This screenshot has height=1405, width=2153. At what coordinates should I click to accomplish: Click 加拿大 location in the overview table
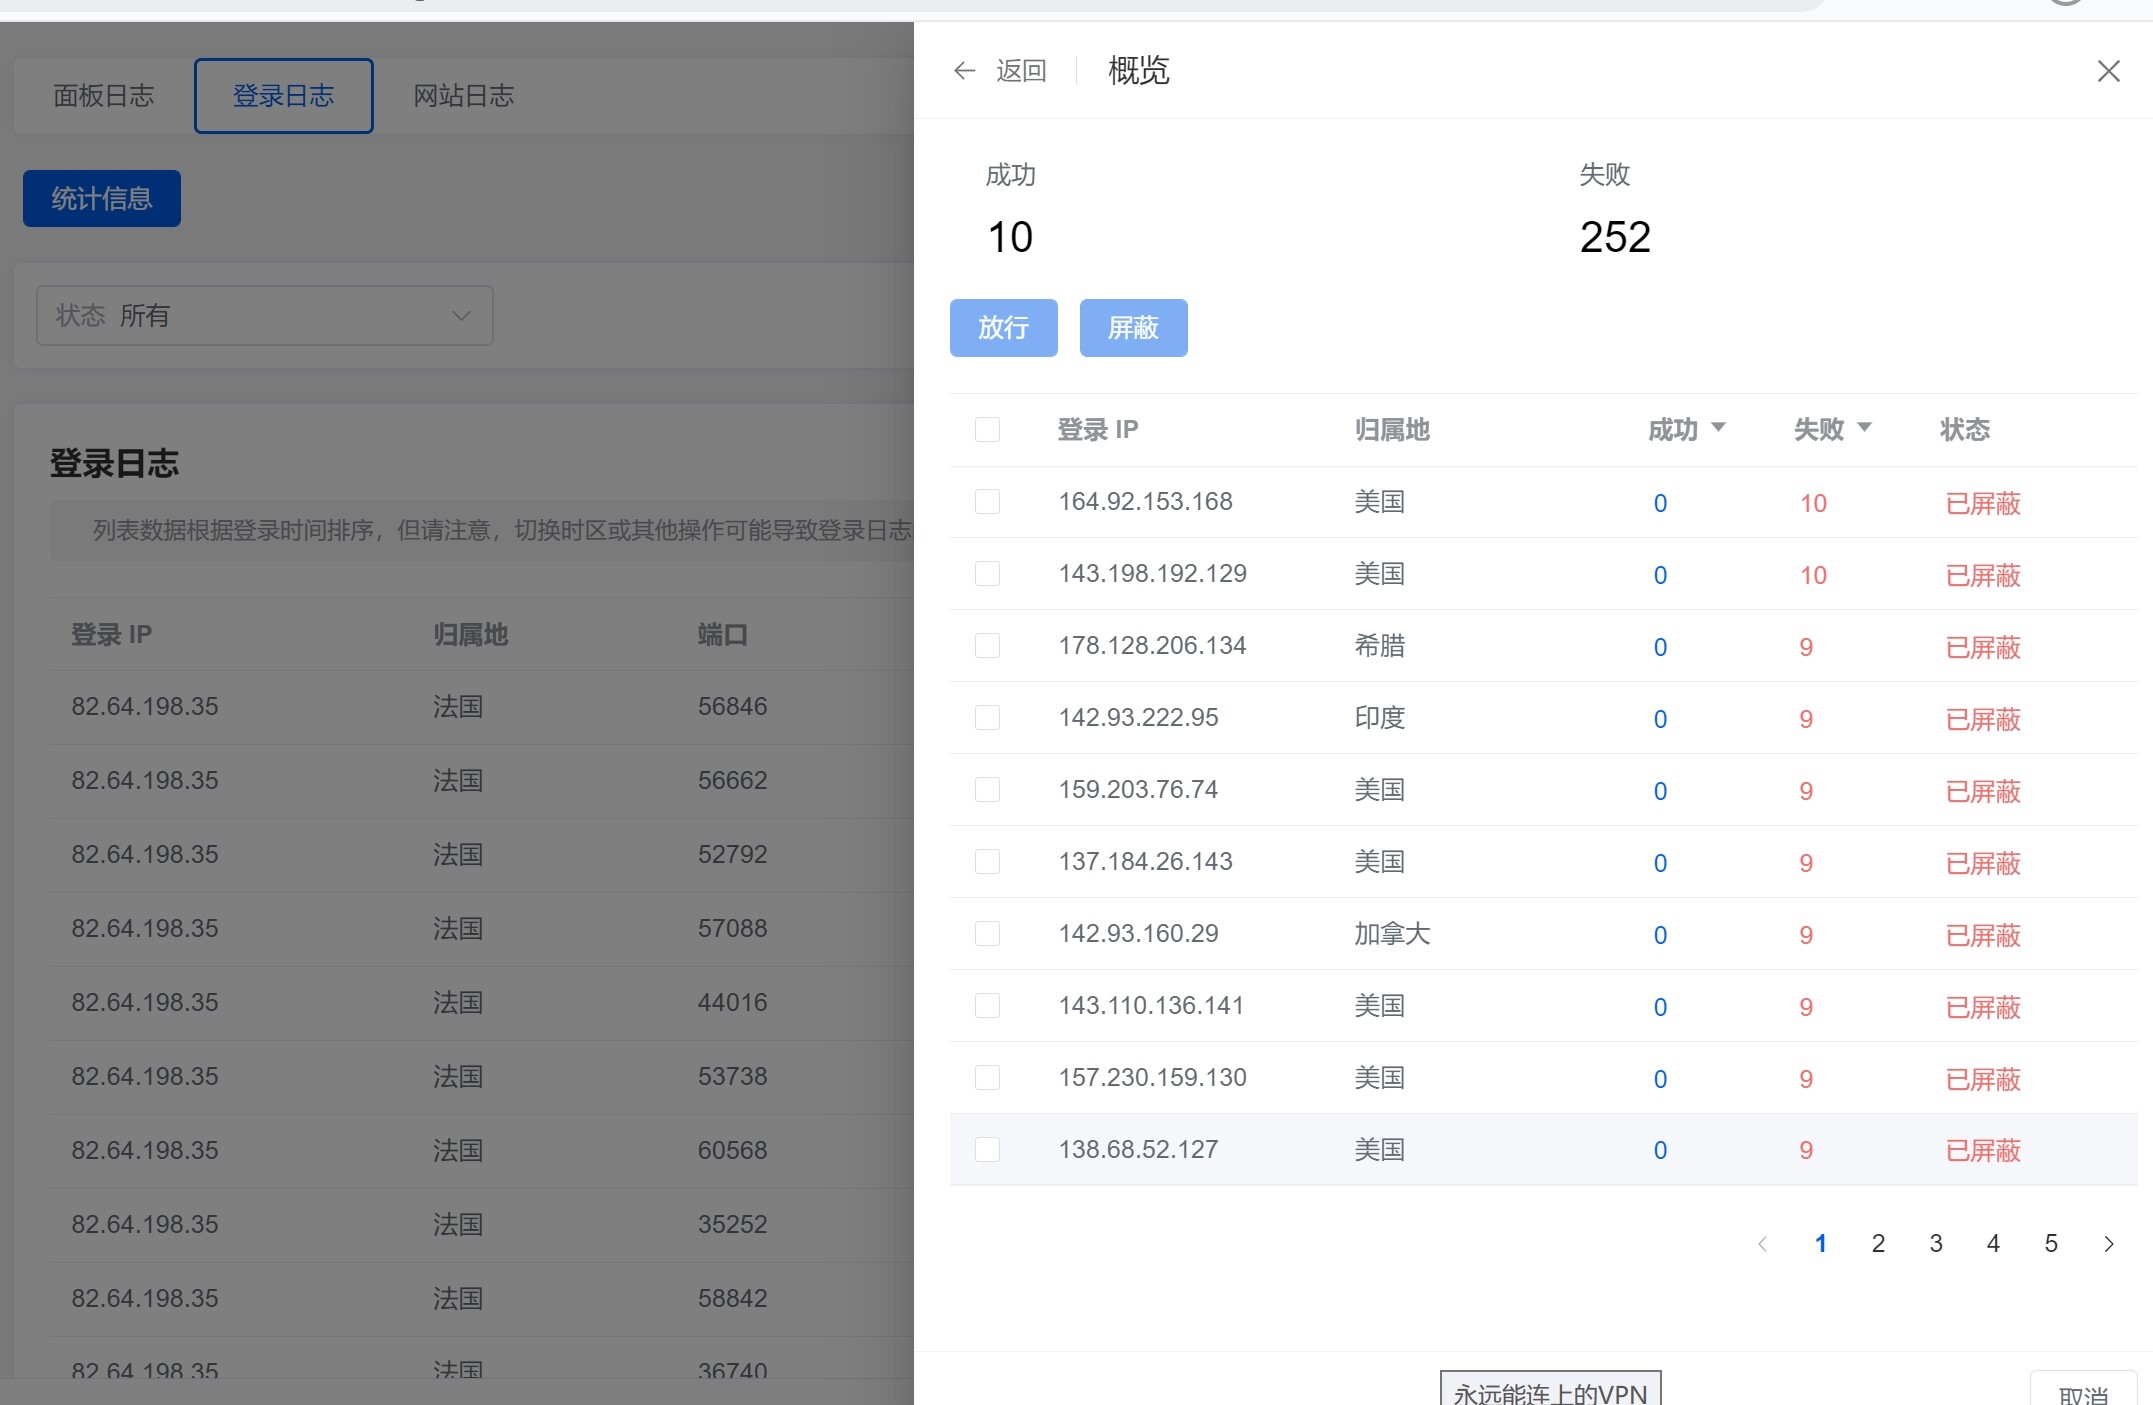1393,934
